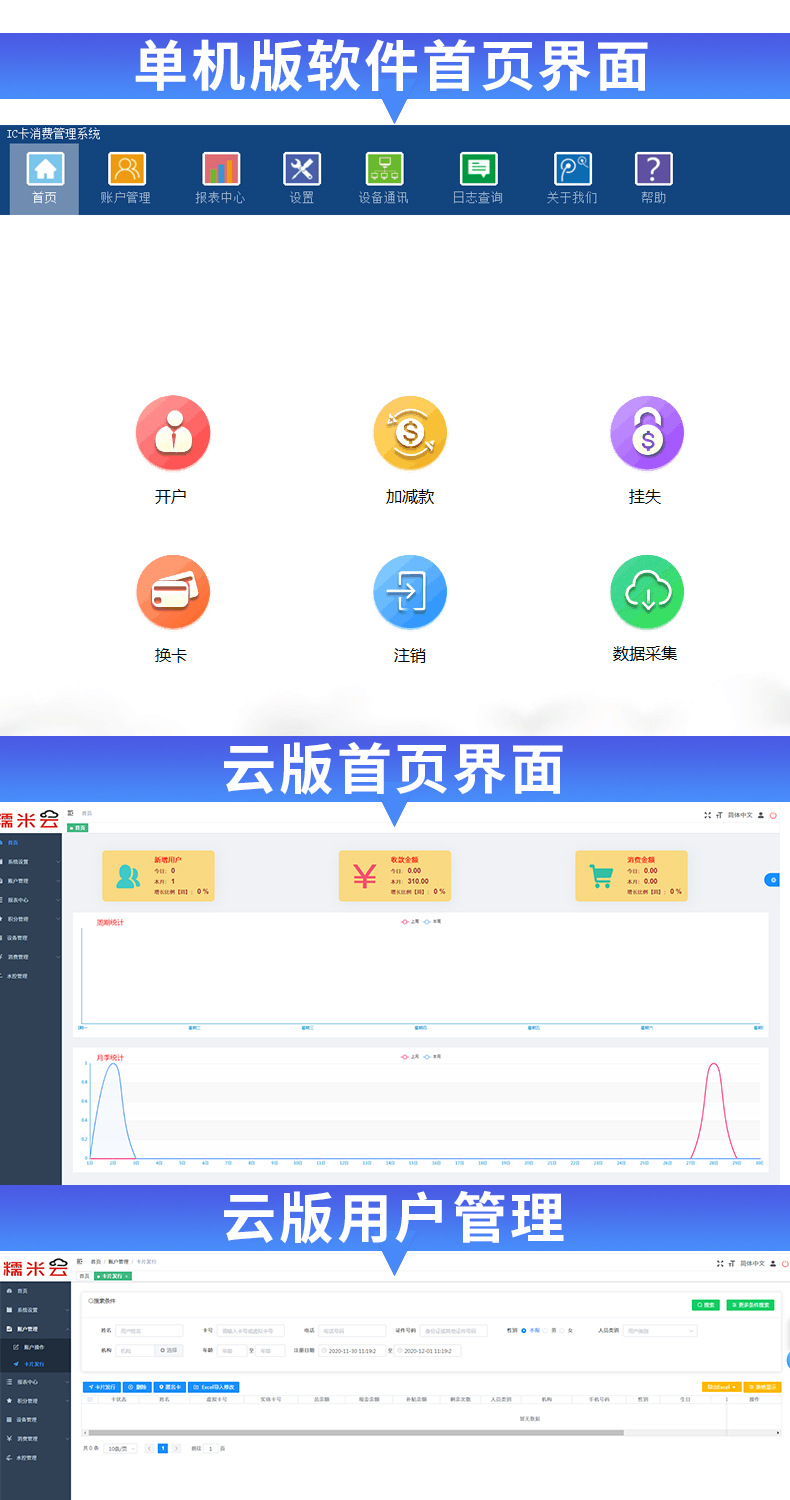Click the page 1 pagination button
The image size is (790, 1500).
(x=163, y=1448)
